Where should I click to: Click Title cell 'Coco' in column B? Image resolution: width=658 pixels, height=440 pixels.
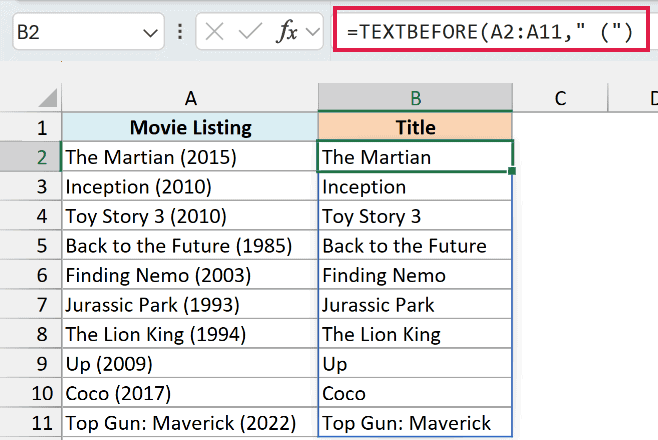(415, 393)
